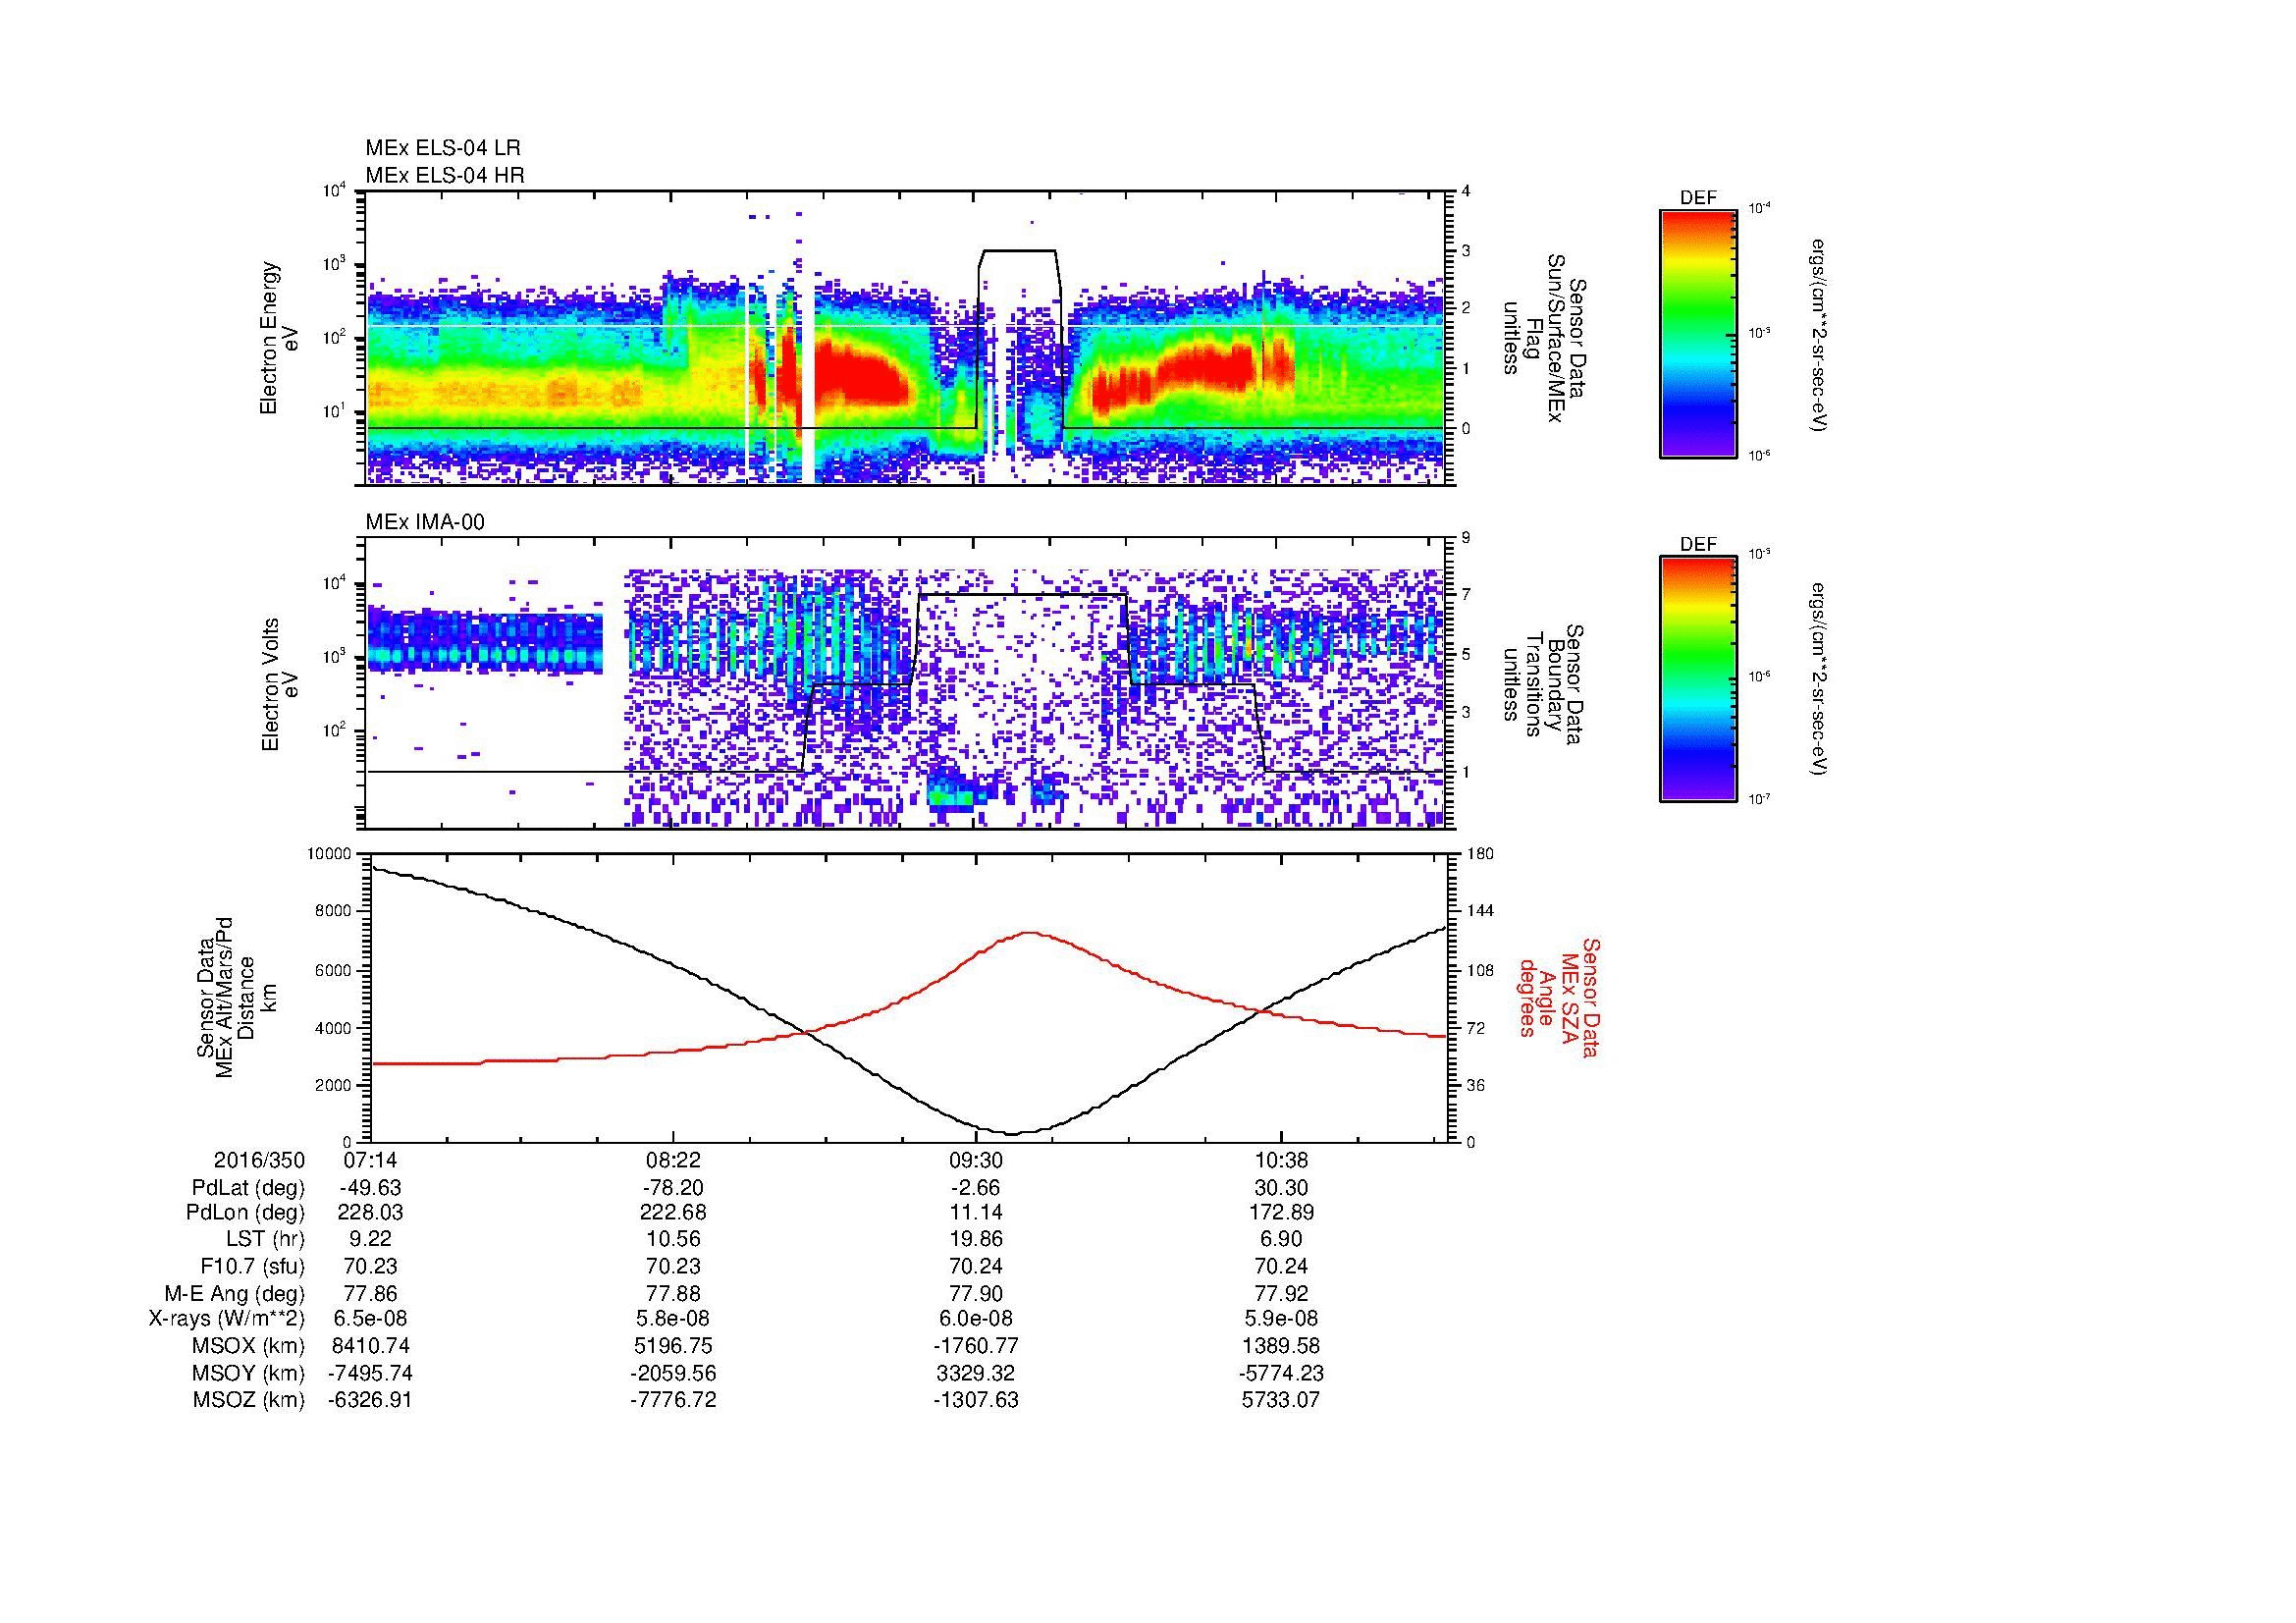Select the top DEF color bar
The height and width of the screenshot is (1623, 2296).
[x=1698, y=333]
